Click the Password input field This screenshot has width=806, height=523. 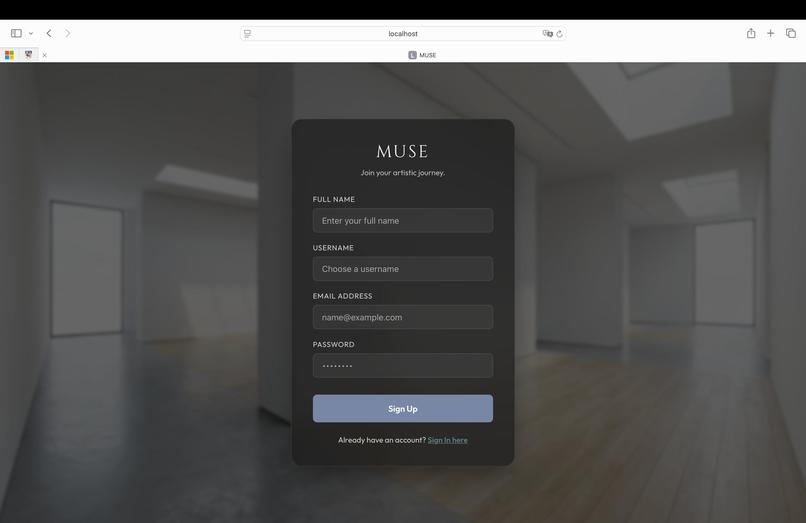click(403, 366)
